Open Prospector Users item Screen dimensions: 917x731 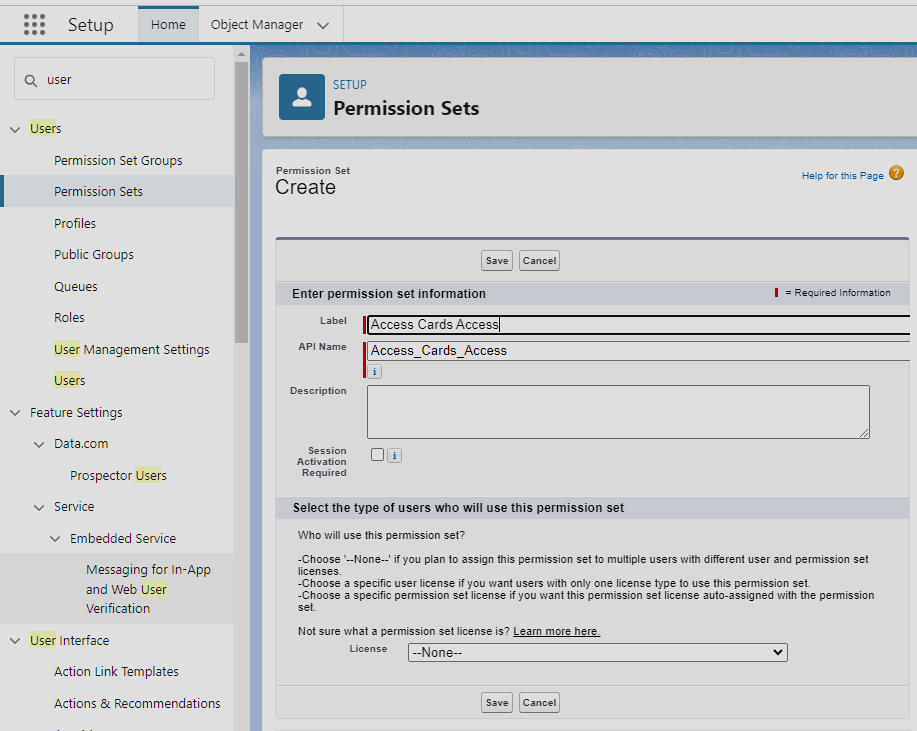pos(118,475)
